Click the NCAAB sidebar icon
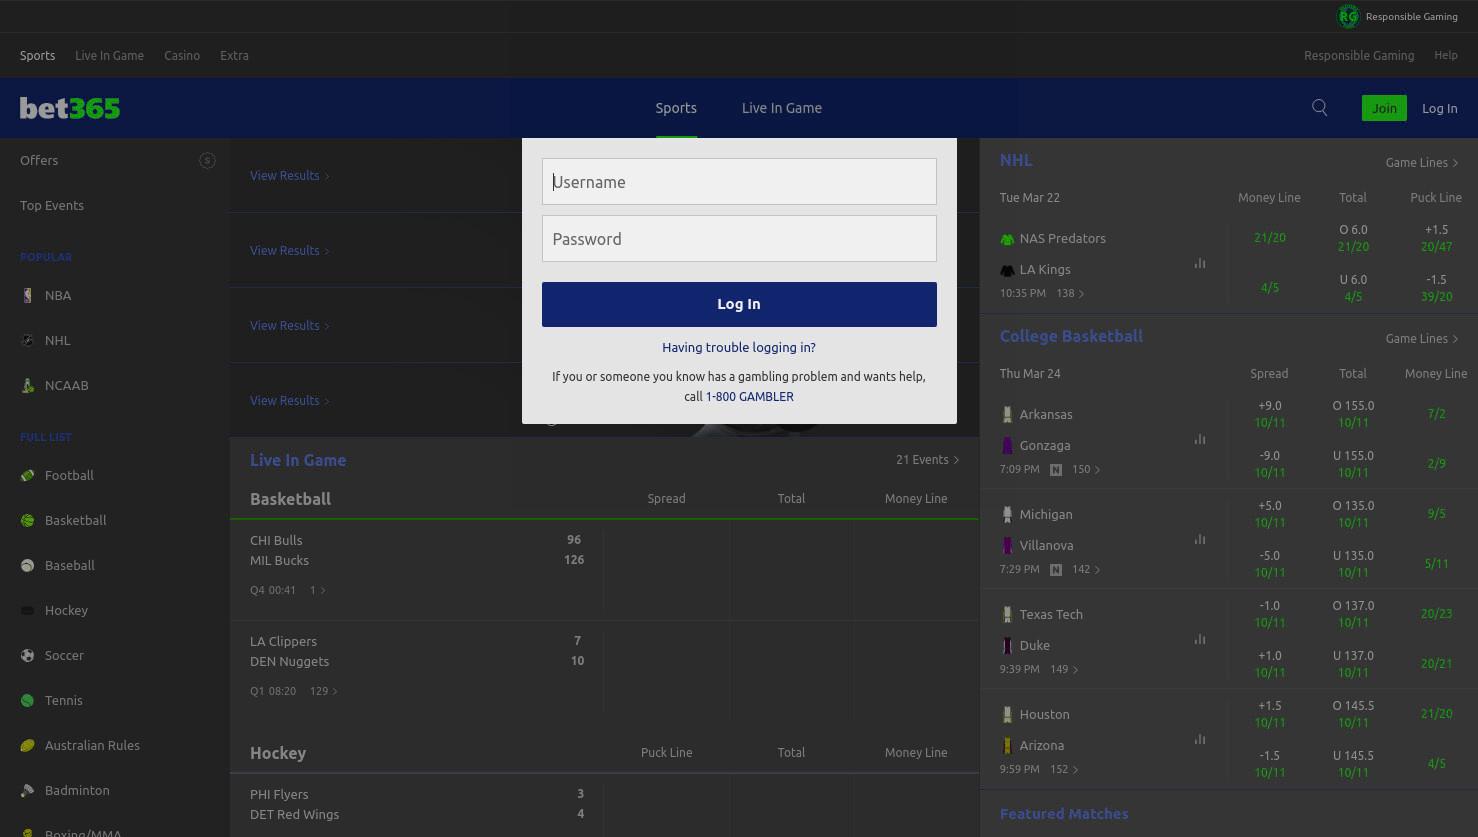Image resolution: width=1478 pixels, height=837 pixels. click(27, 385)
